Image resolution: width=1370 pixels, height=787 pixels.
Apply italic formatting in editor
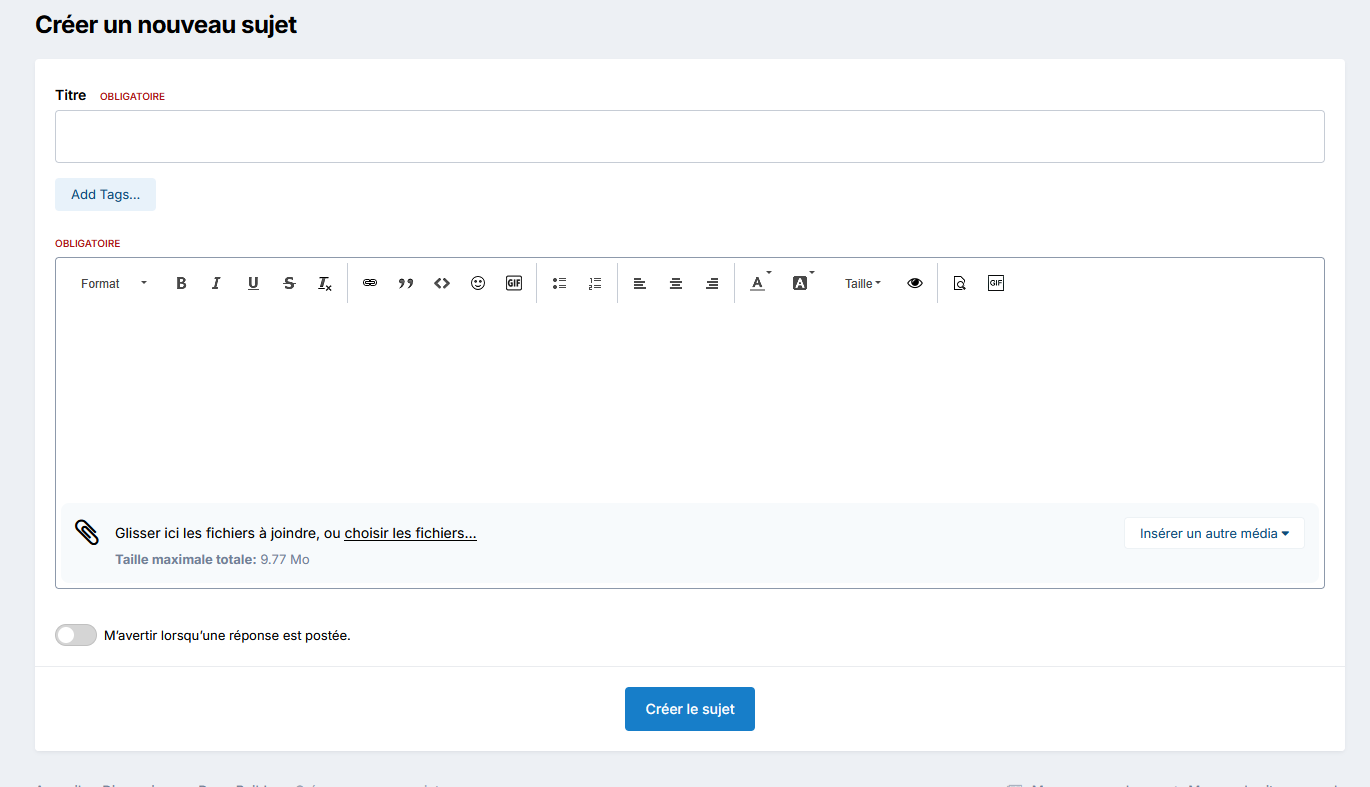pyautogui.click(x=216, y=284)
